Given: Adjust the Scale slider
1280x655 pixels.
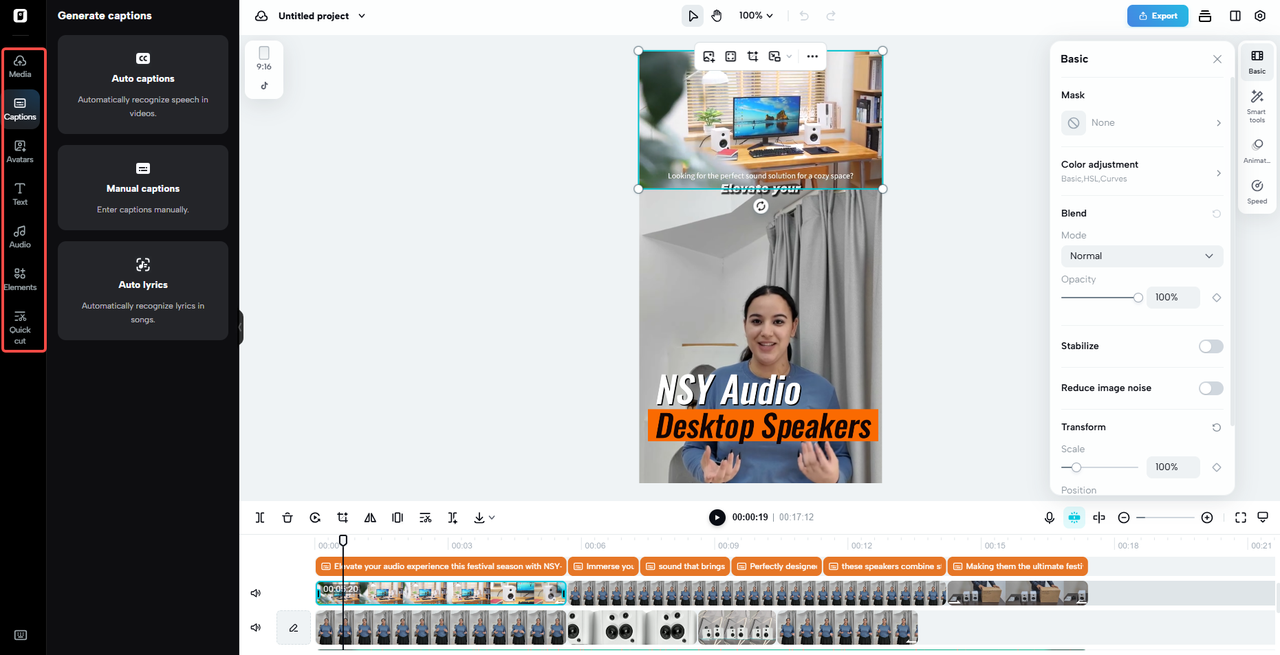Looking at the screenshot, I should pos(1099,467).
